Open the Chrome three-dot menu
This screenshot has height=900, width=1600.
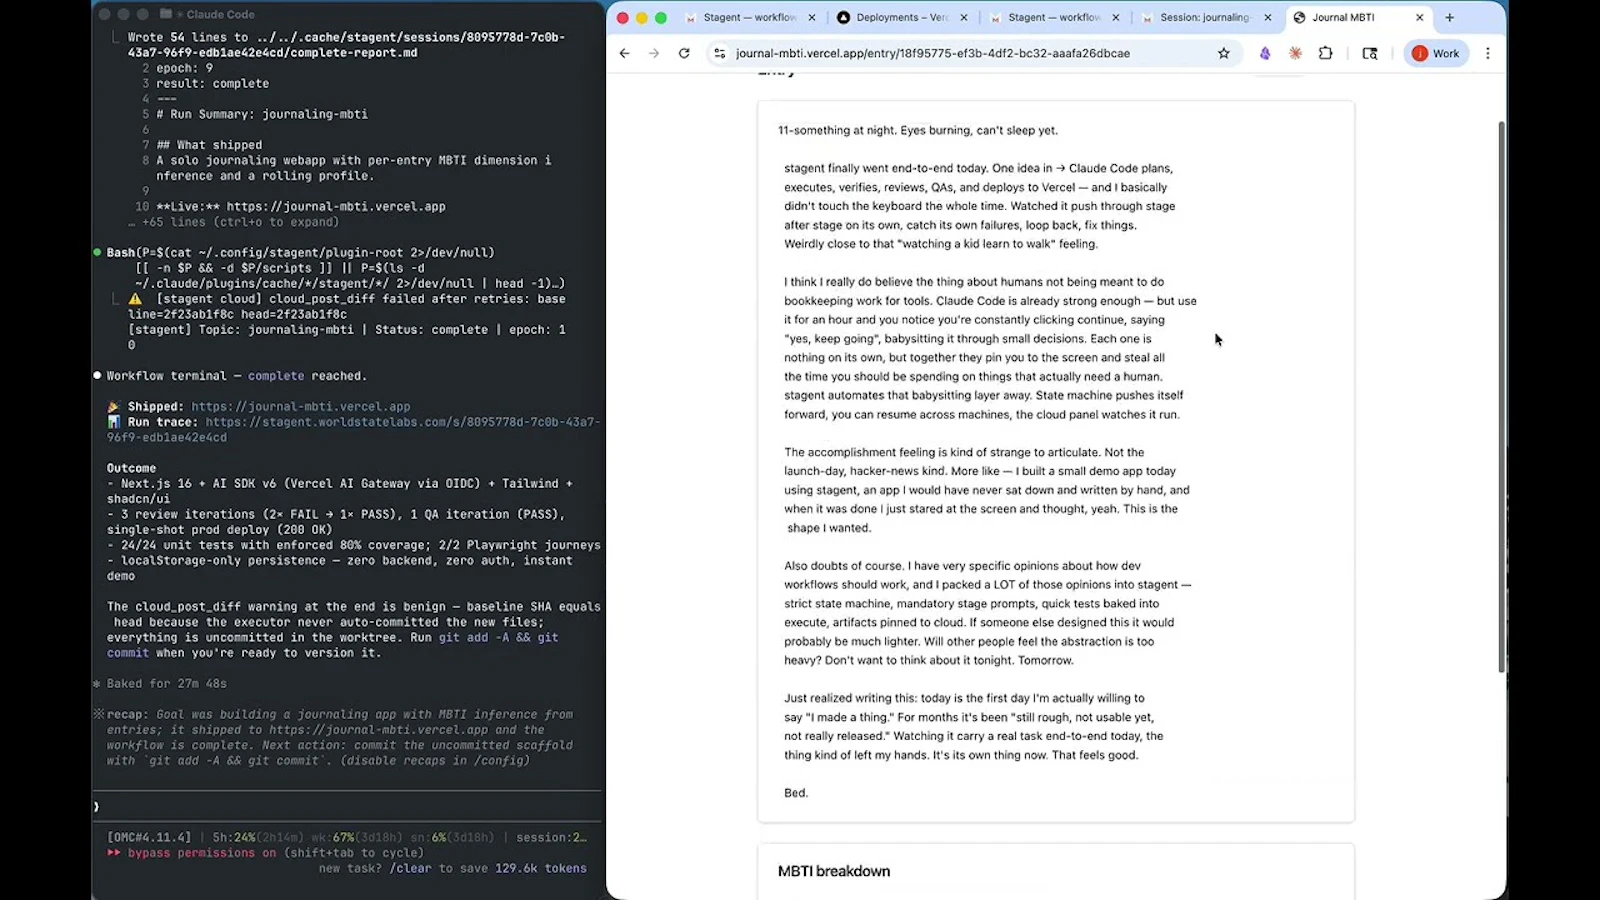[1488, 53]
